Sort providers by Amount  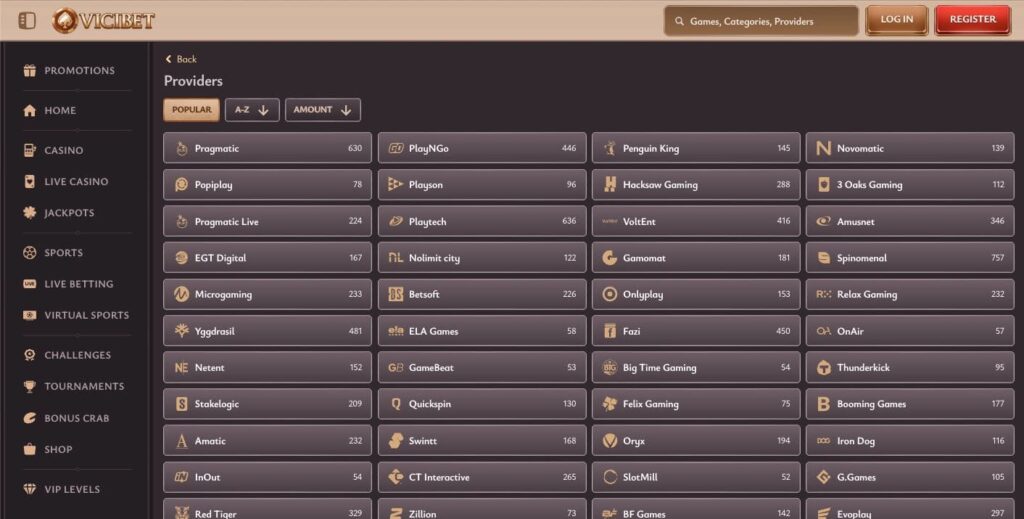(322, 110)
